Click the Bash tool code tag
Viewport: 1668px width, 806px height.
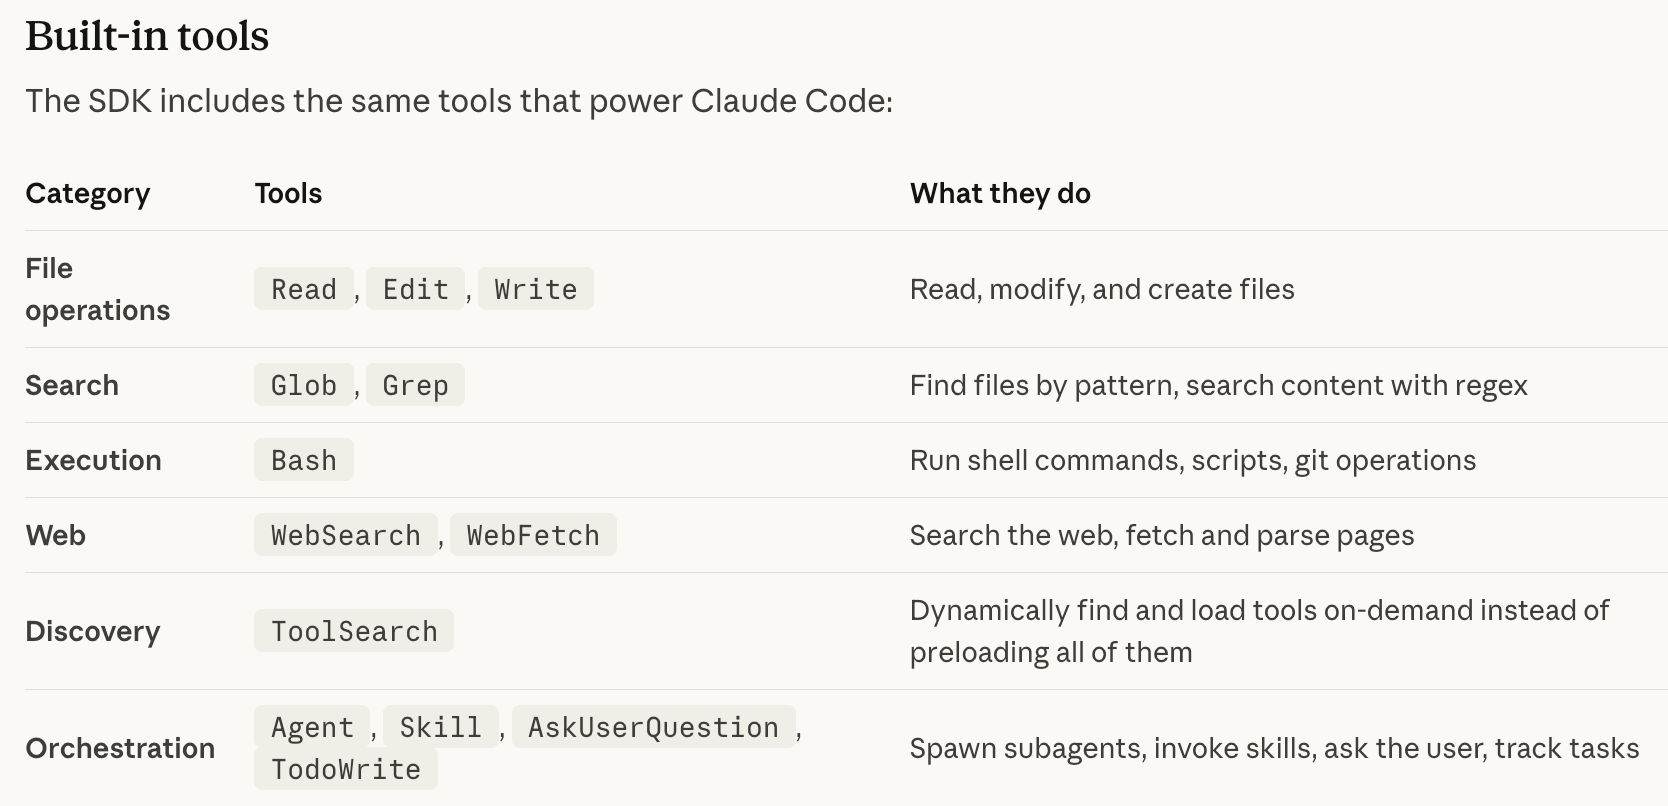[x=304, y=460]
